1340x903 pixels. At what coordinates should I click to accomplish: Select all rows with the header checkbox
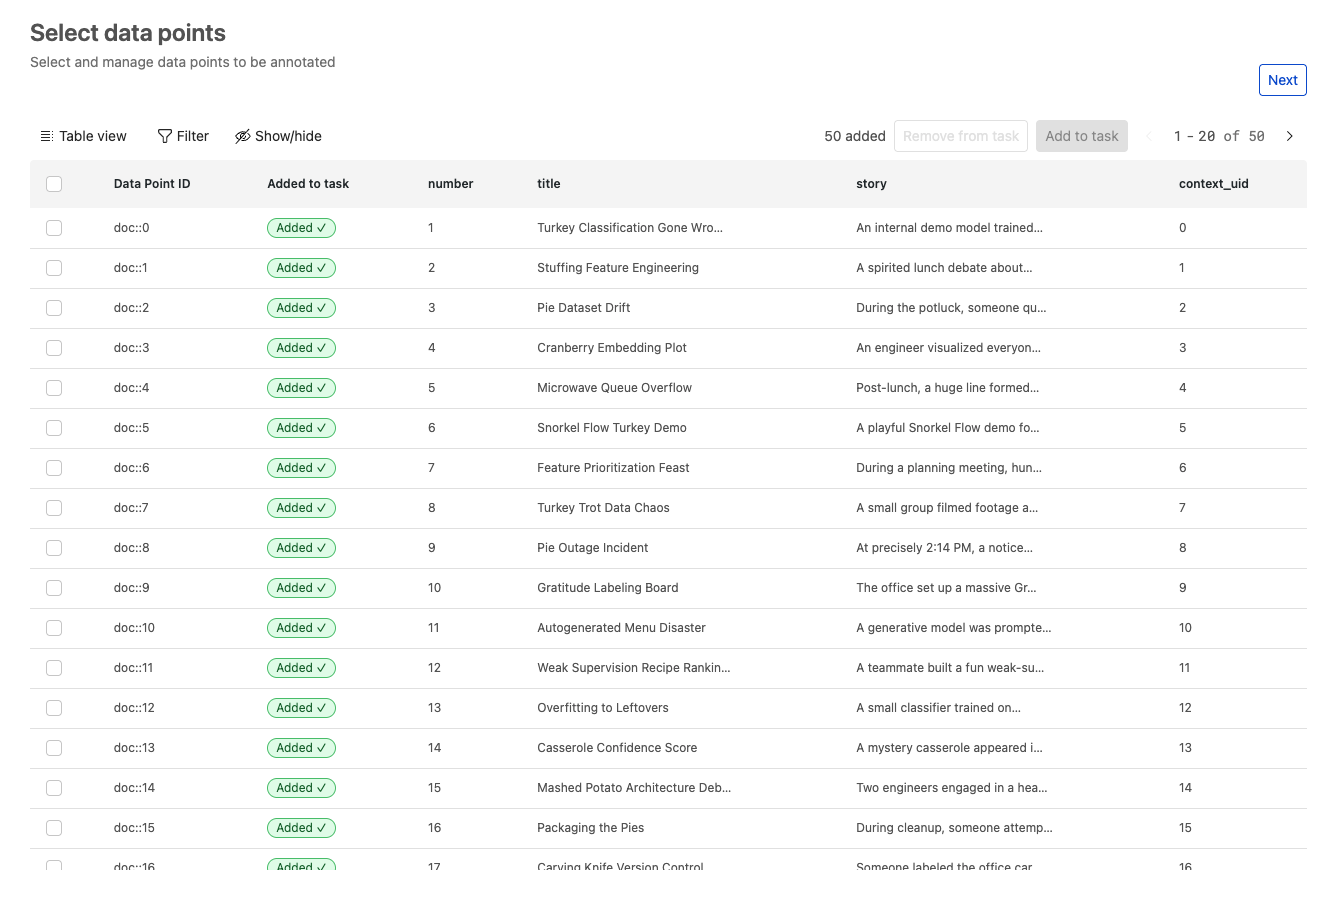[53, 184]
